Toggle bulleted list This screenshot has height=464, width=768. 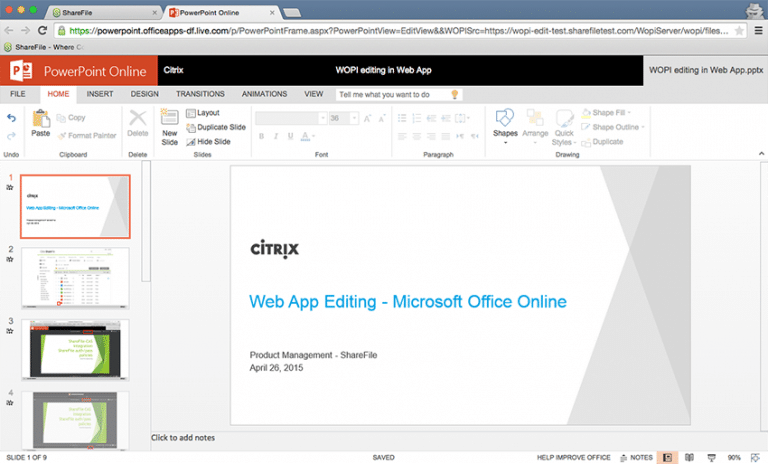(402, 118)
